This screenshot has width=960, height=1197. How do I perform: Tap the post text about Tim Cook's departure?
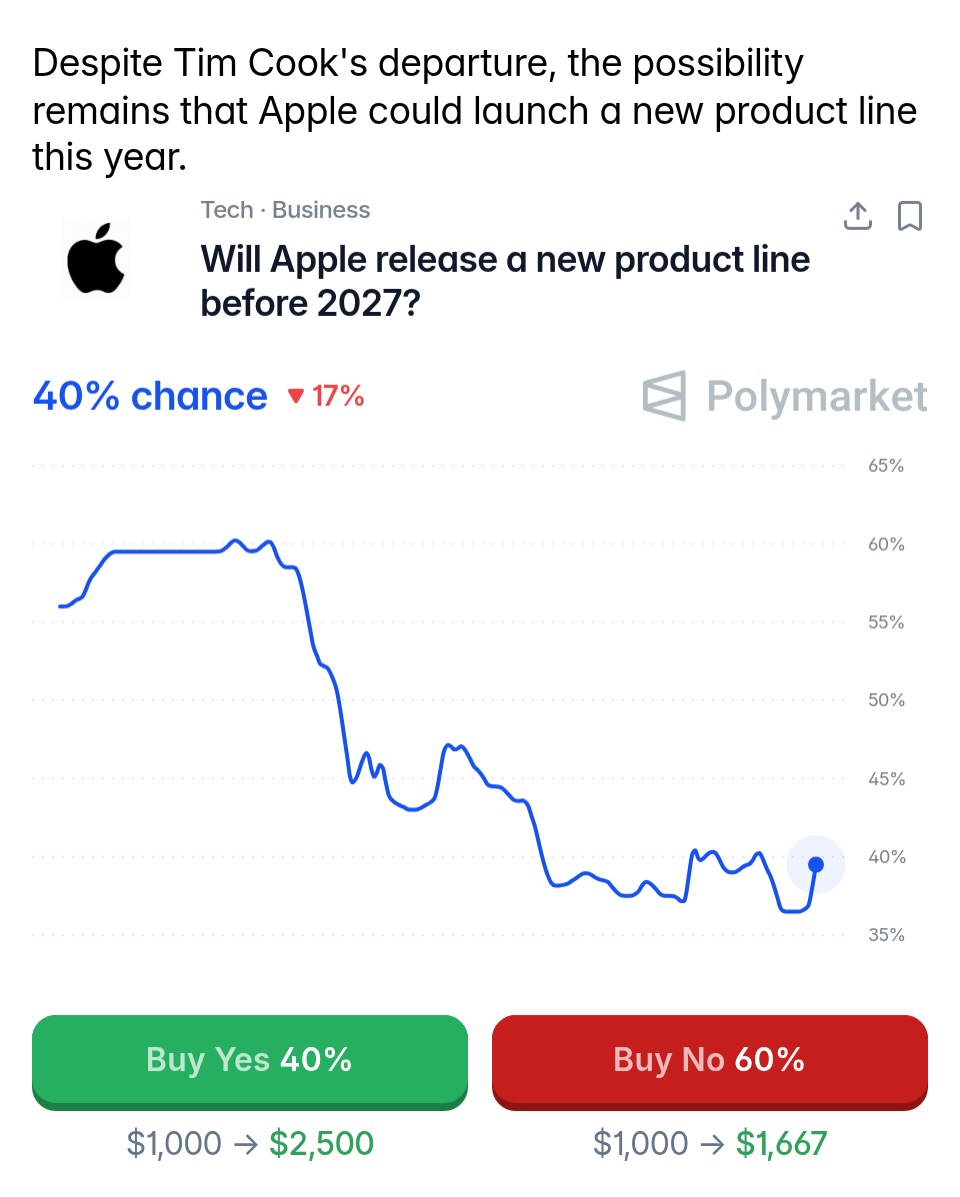(475, 110)
